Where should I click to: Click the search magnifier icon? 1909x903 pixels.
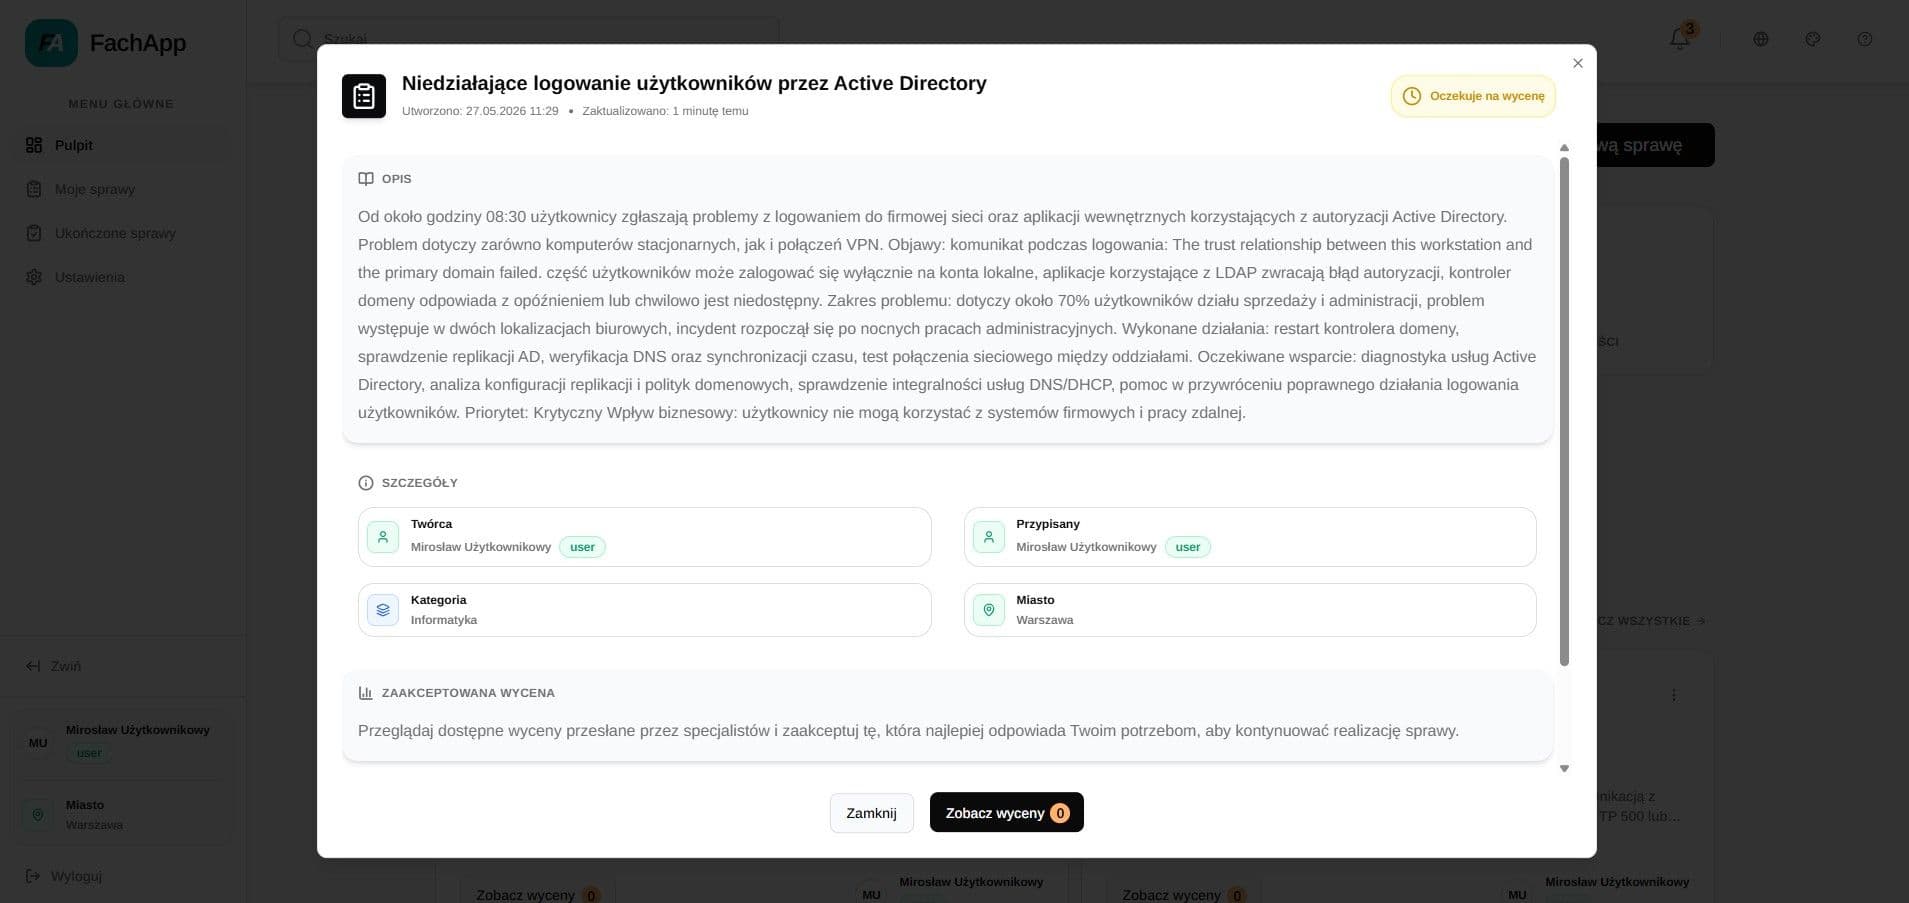(x=302, y=39)
